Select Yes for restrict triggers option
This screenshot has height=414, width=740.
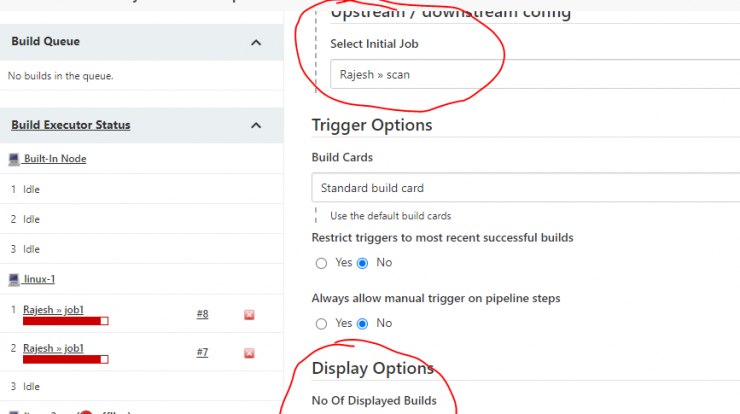[321, 263]
